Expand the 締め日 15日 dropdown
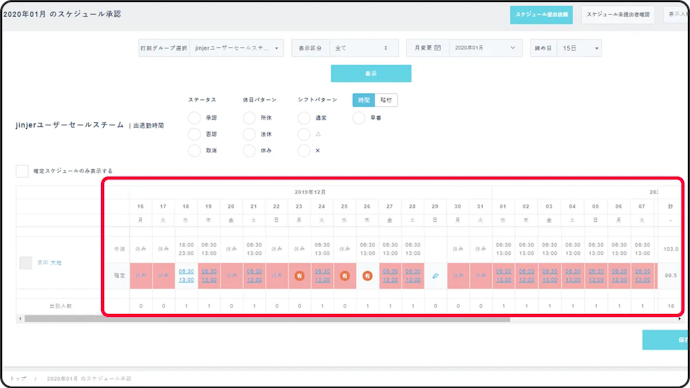This screenshot has width=690, height=388. [x=579, y=48]
